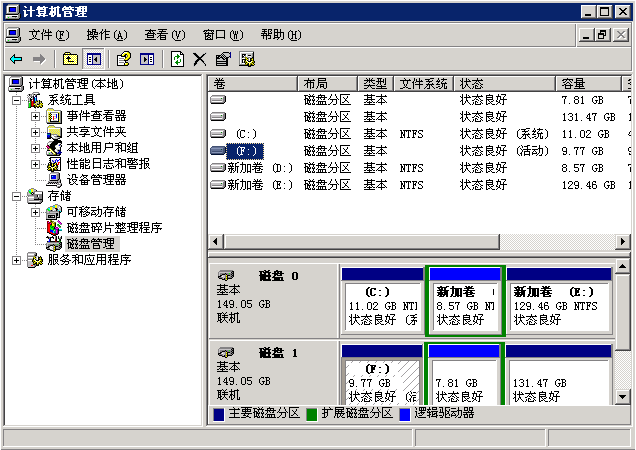Screen dimensions: 636x450
Task: Open the 操作(A) menu
Action: coord(106,34)
